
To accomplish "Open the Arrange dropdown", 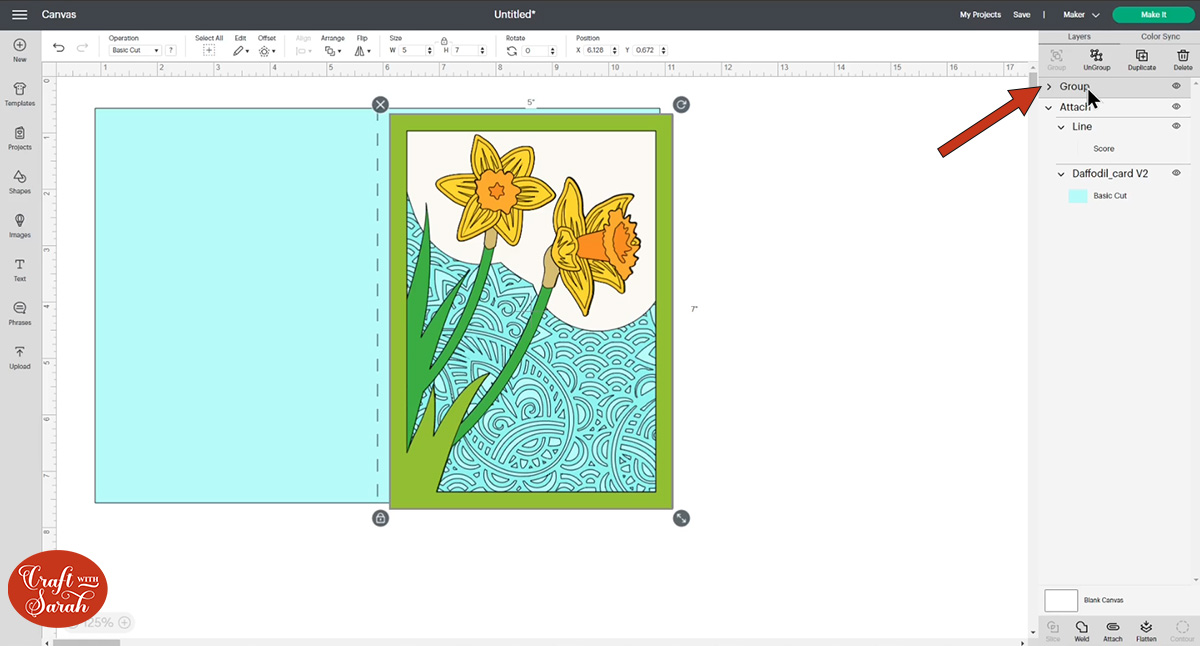I will (x=333, y=50).
